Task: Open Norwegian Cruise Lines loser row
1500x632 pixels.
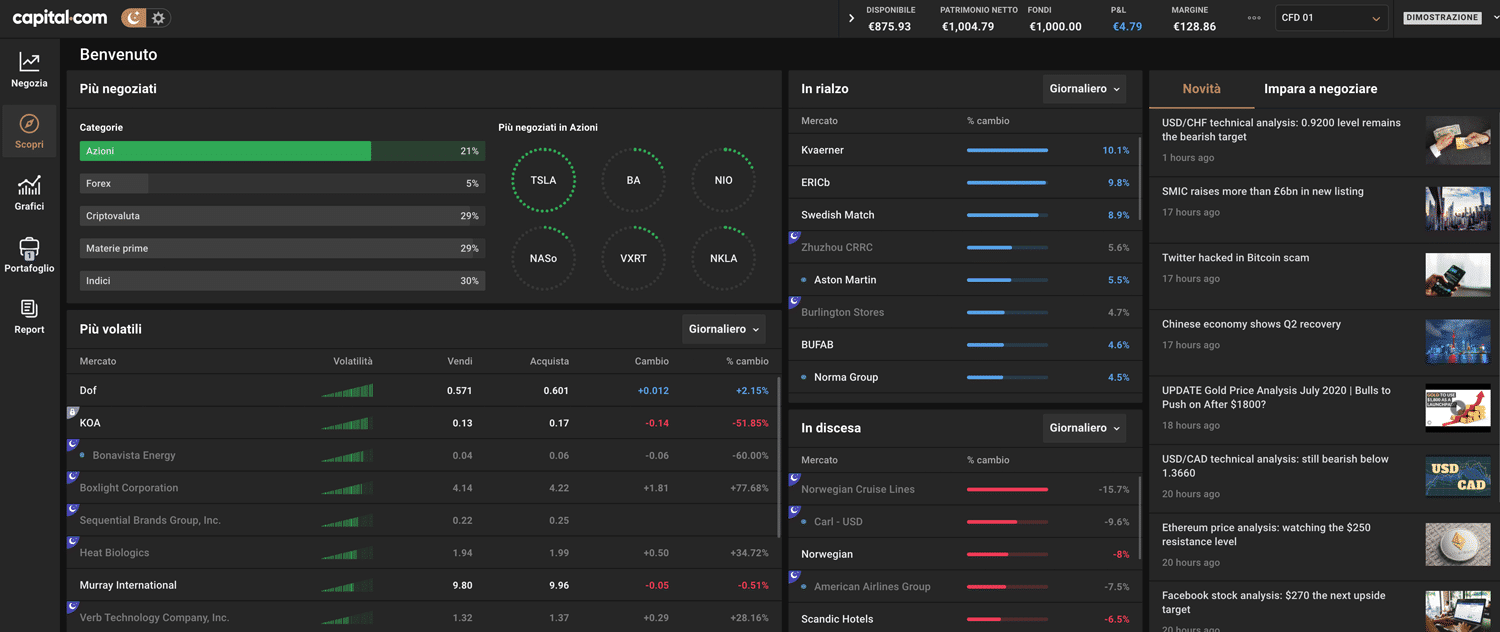Action: [x=965, y=489]
